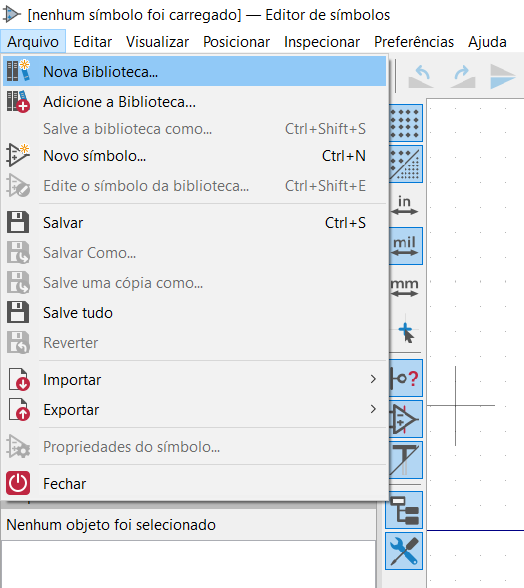Select Nova Biblioteca menu entry
Screen dimensions: 524x588
pos(194,71)
